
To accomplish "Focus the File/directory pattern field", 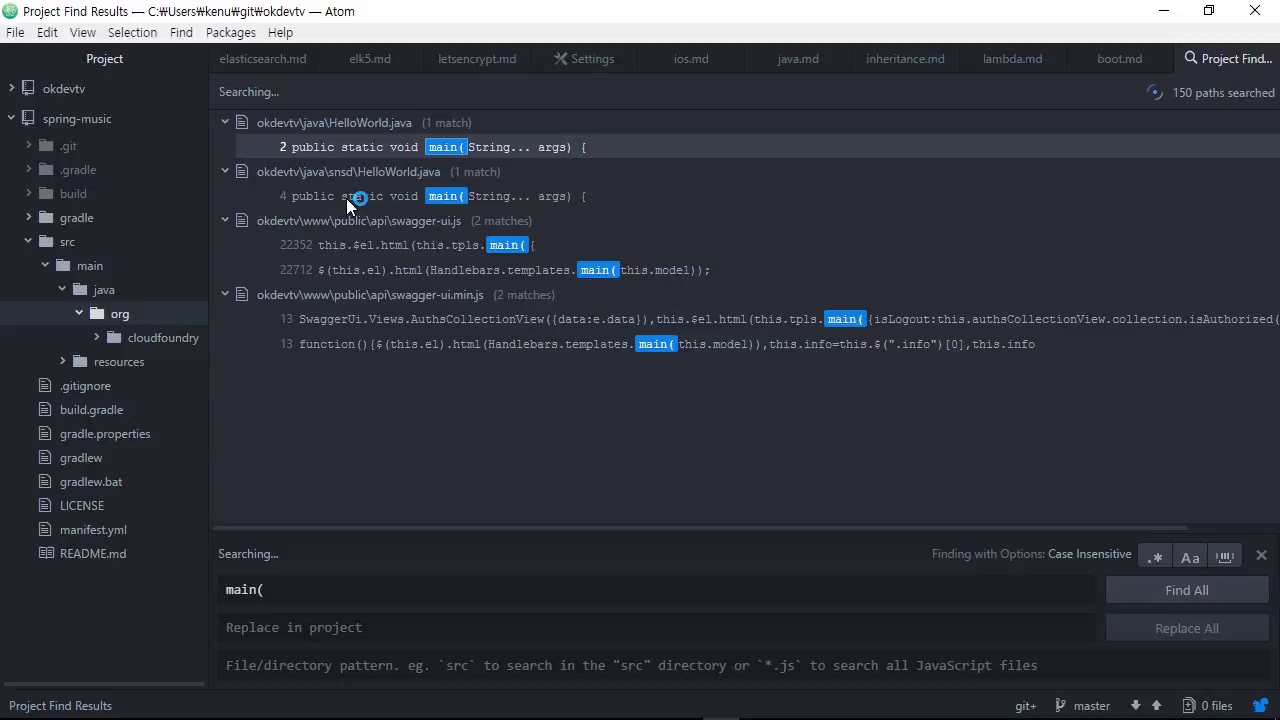I will [x=744, y=665].
